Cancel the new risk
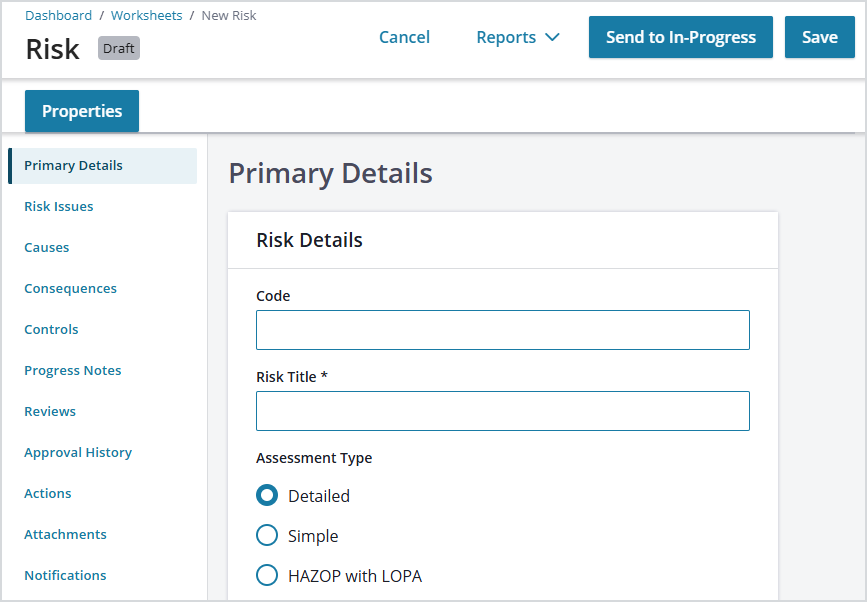The height and width of the screenshot is (602, 867). pyautogui.click(x=404, y=37)
